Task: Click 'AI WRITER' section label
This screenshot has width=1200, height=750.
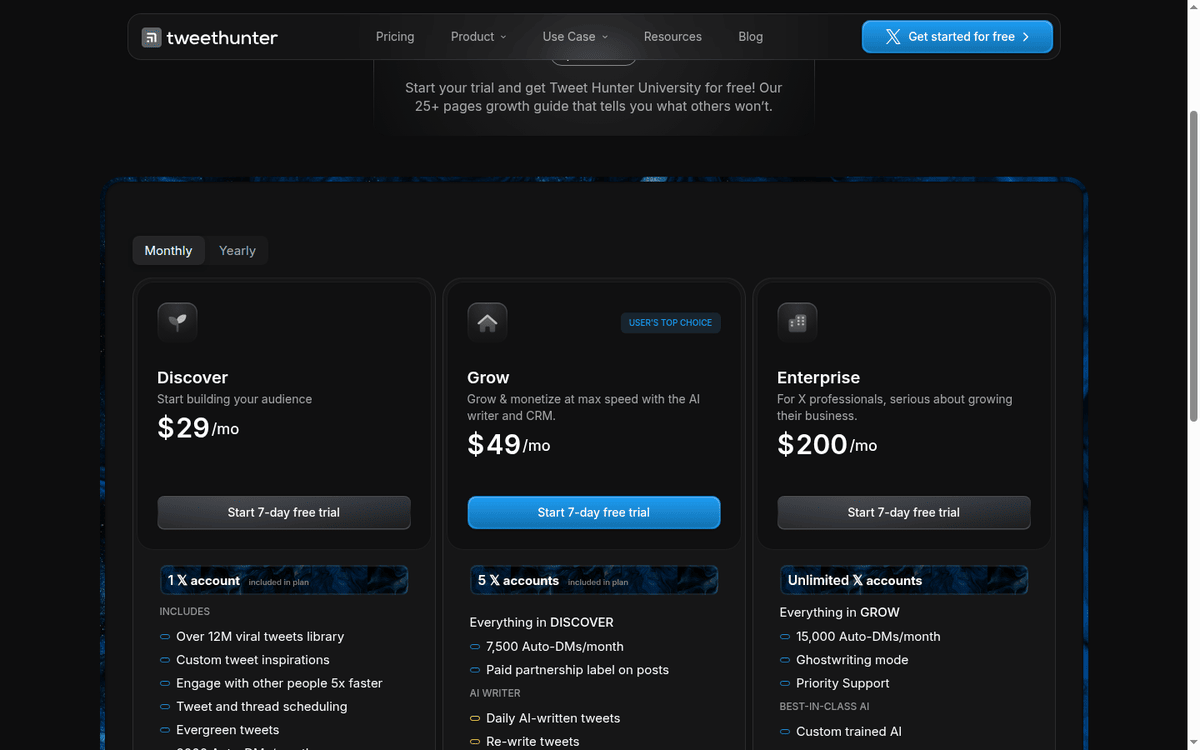Action: [x=495, y=693]
